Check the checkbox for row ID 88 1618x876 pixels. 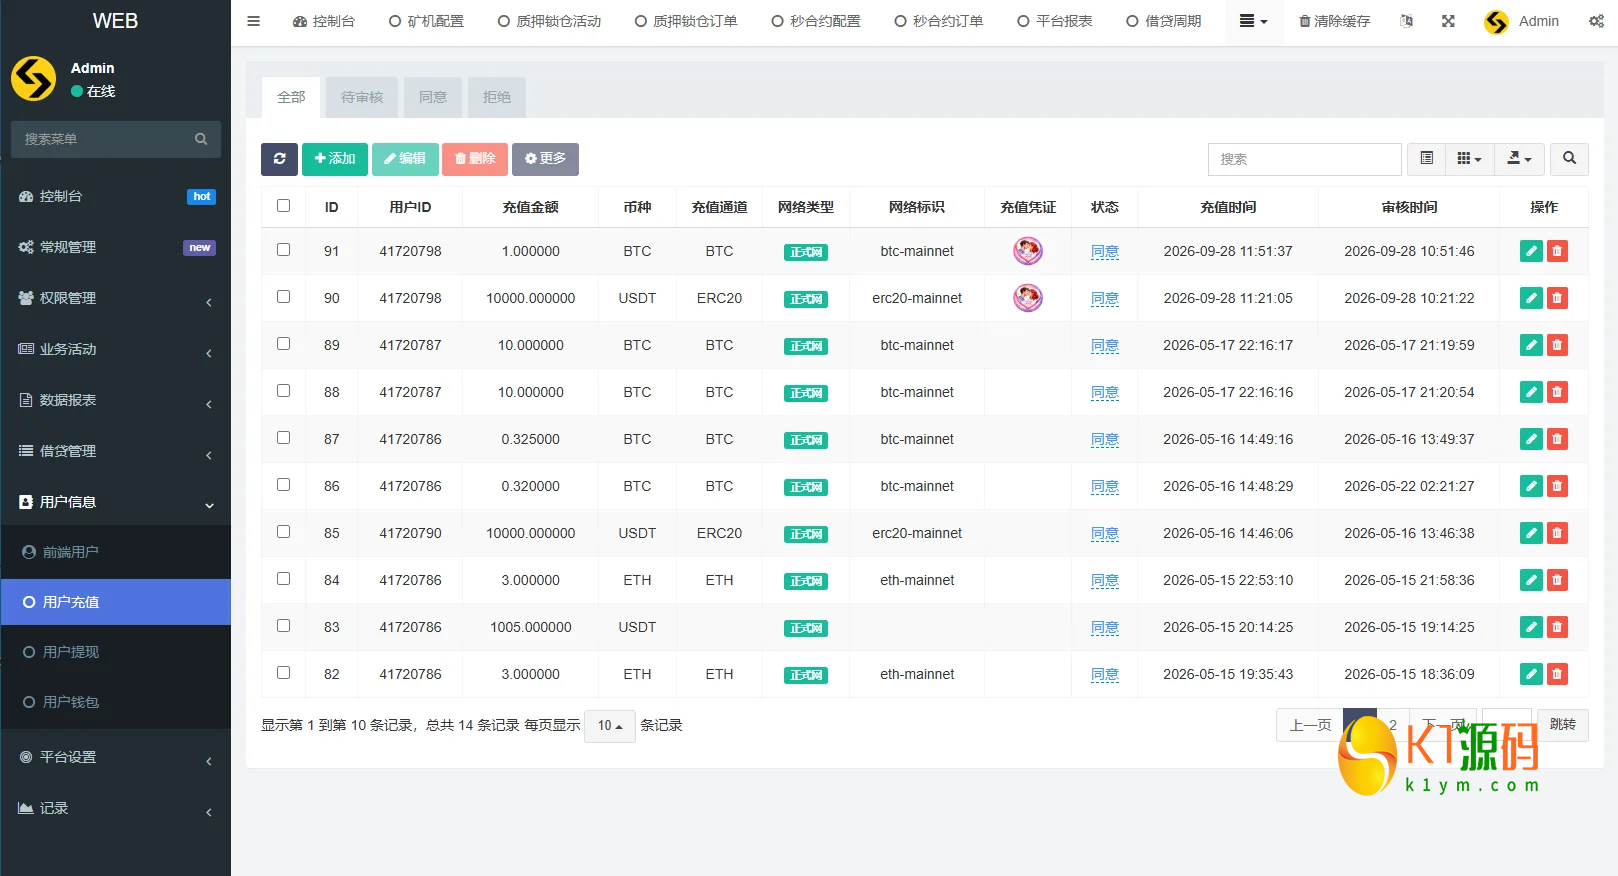coord(284,391)
